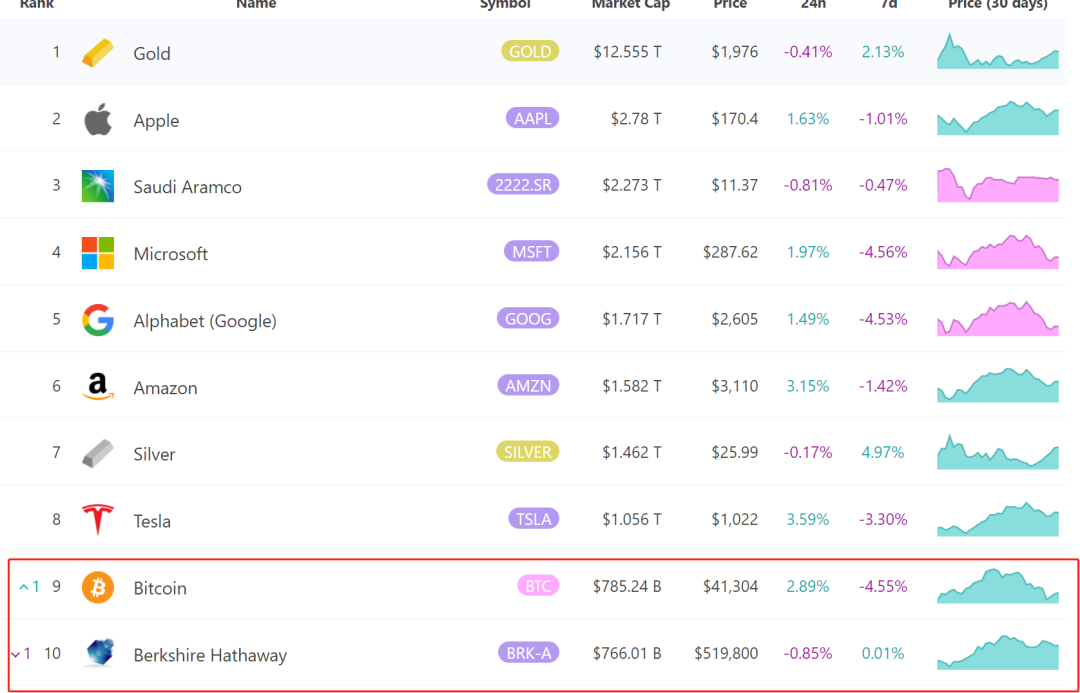Click the Silver bar icon
The width and height of the screenshot is (1080, 693).
click(98, 453)
